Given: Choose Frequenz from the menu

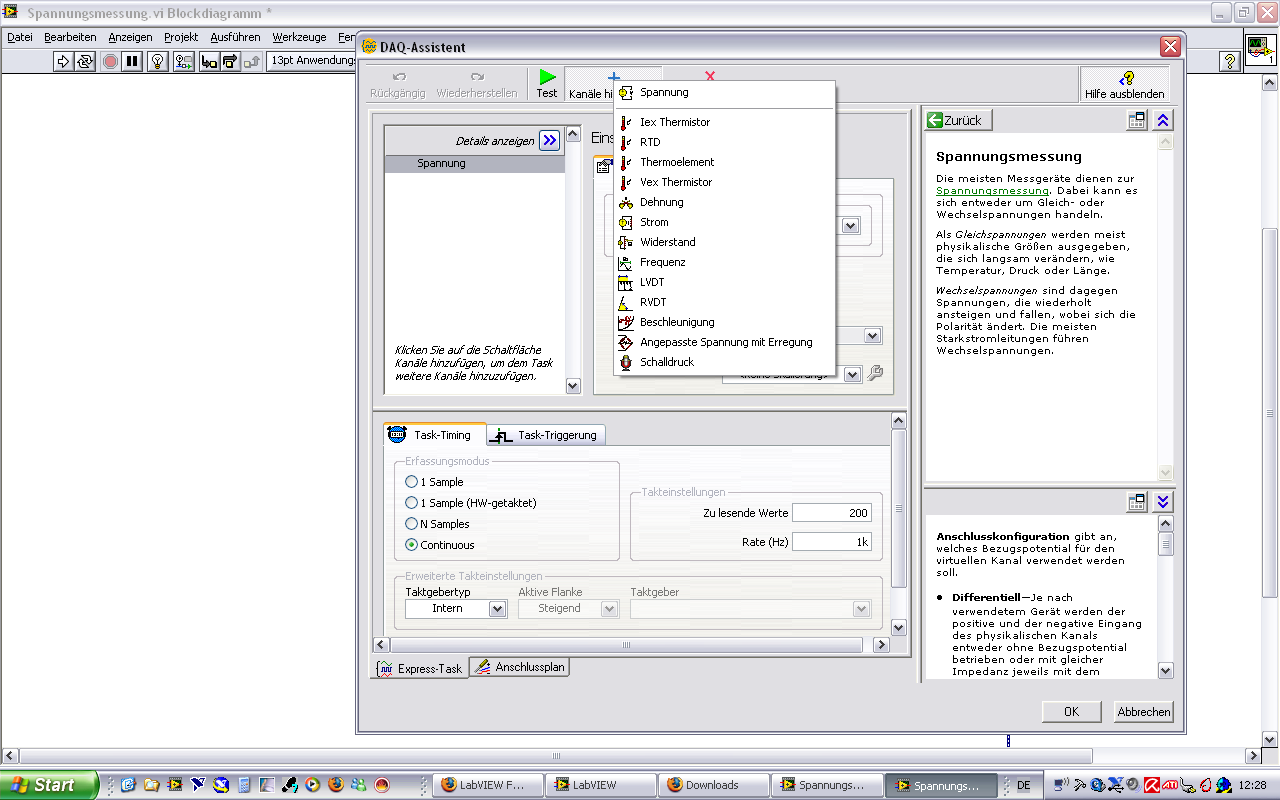Looking at the screenshot, I should tap(724, 262).
